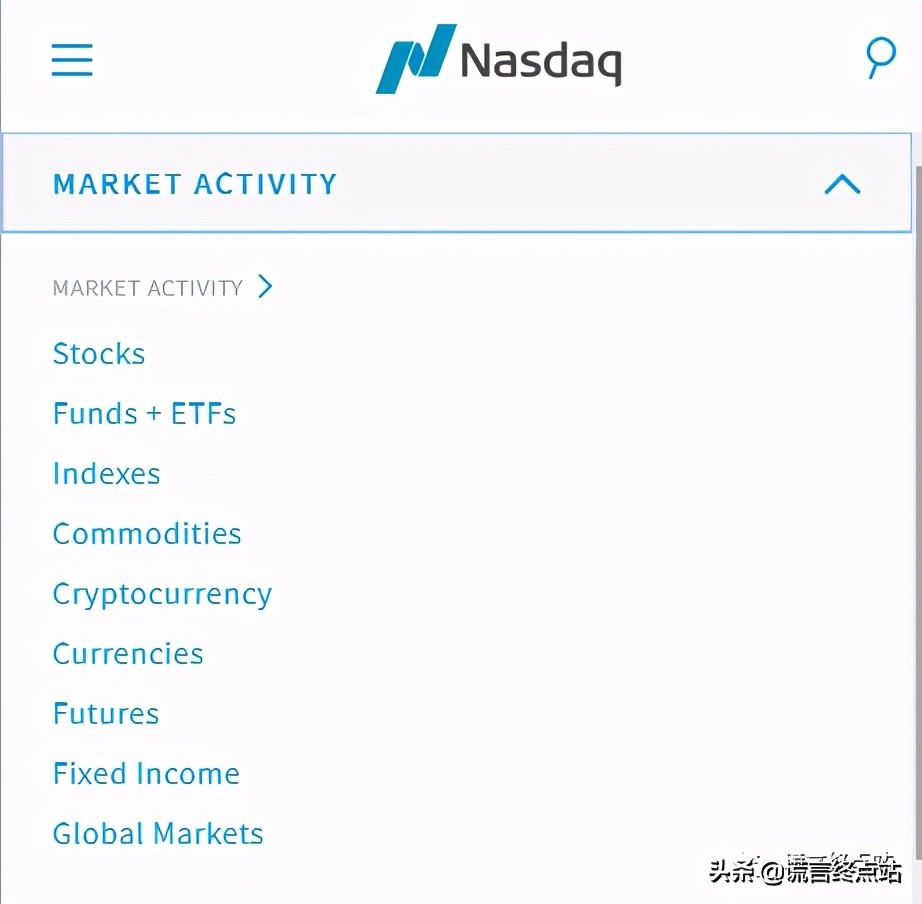Open Fixed Income
This screenshot has height=904, width=922.
[146, 774]
